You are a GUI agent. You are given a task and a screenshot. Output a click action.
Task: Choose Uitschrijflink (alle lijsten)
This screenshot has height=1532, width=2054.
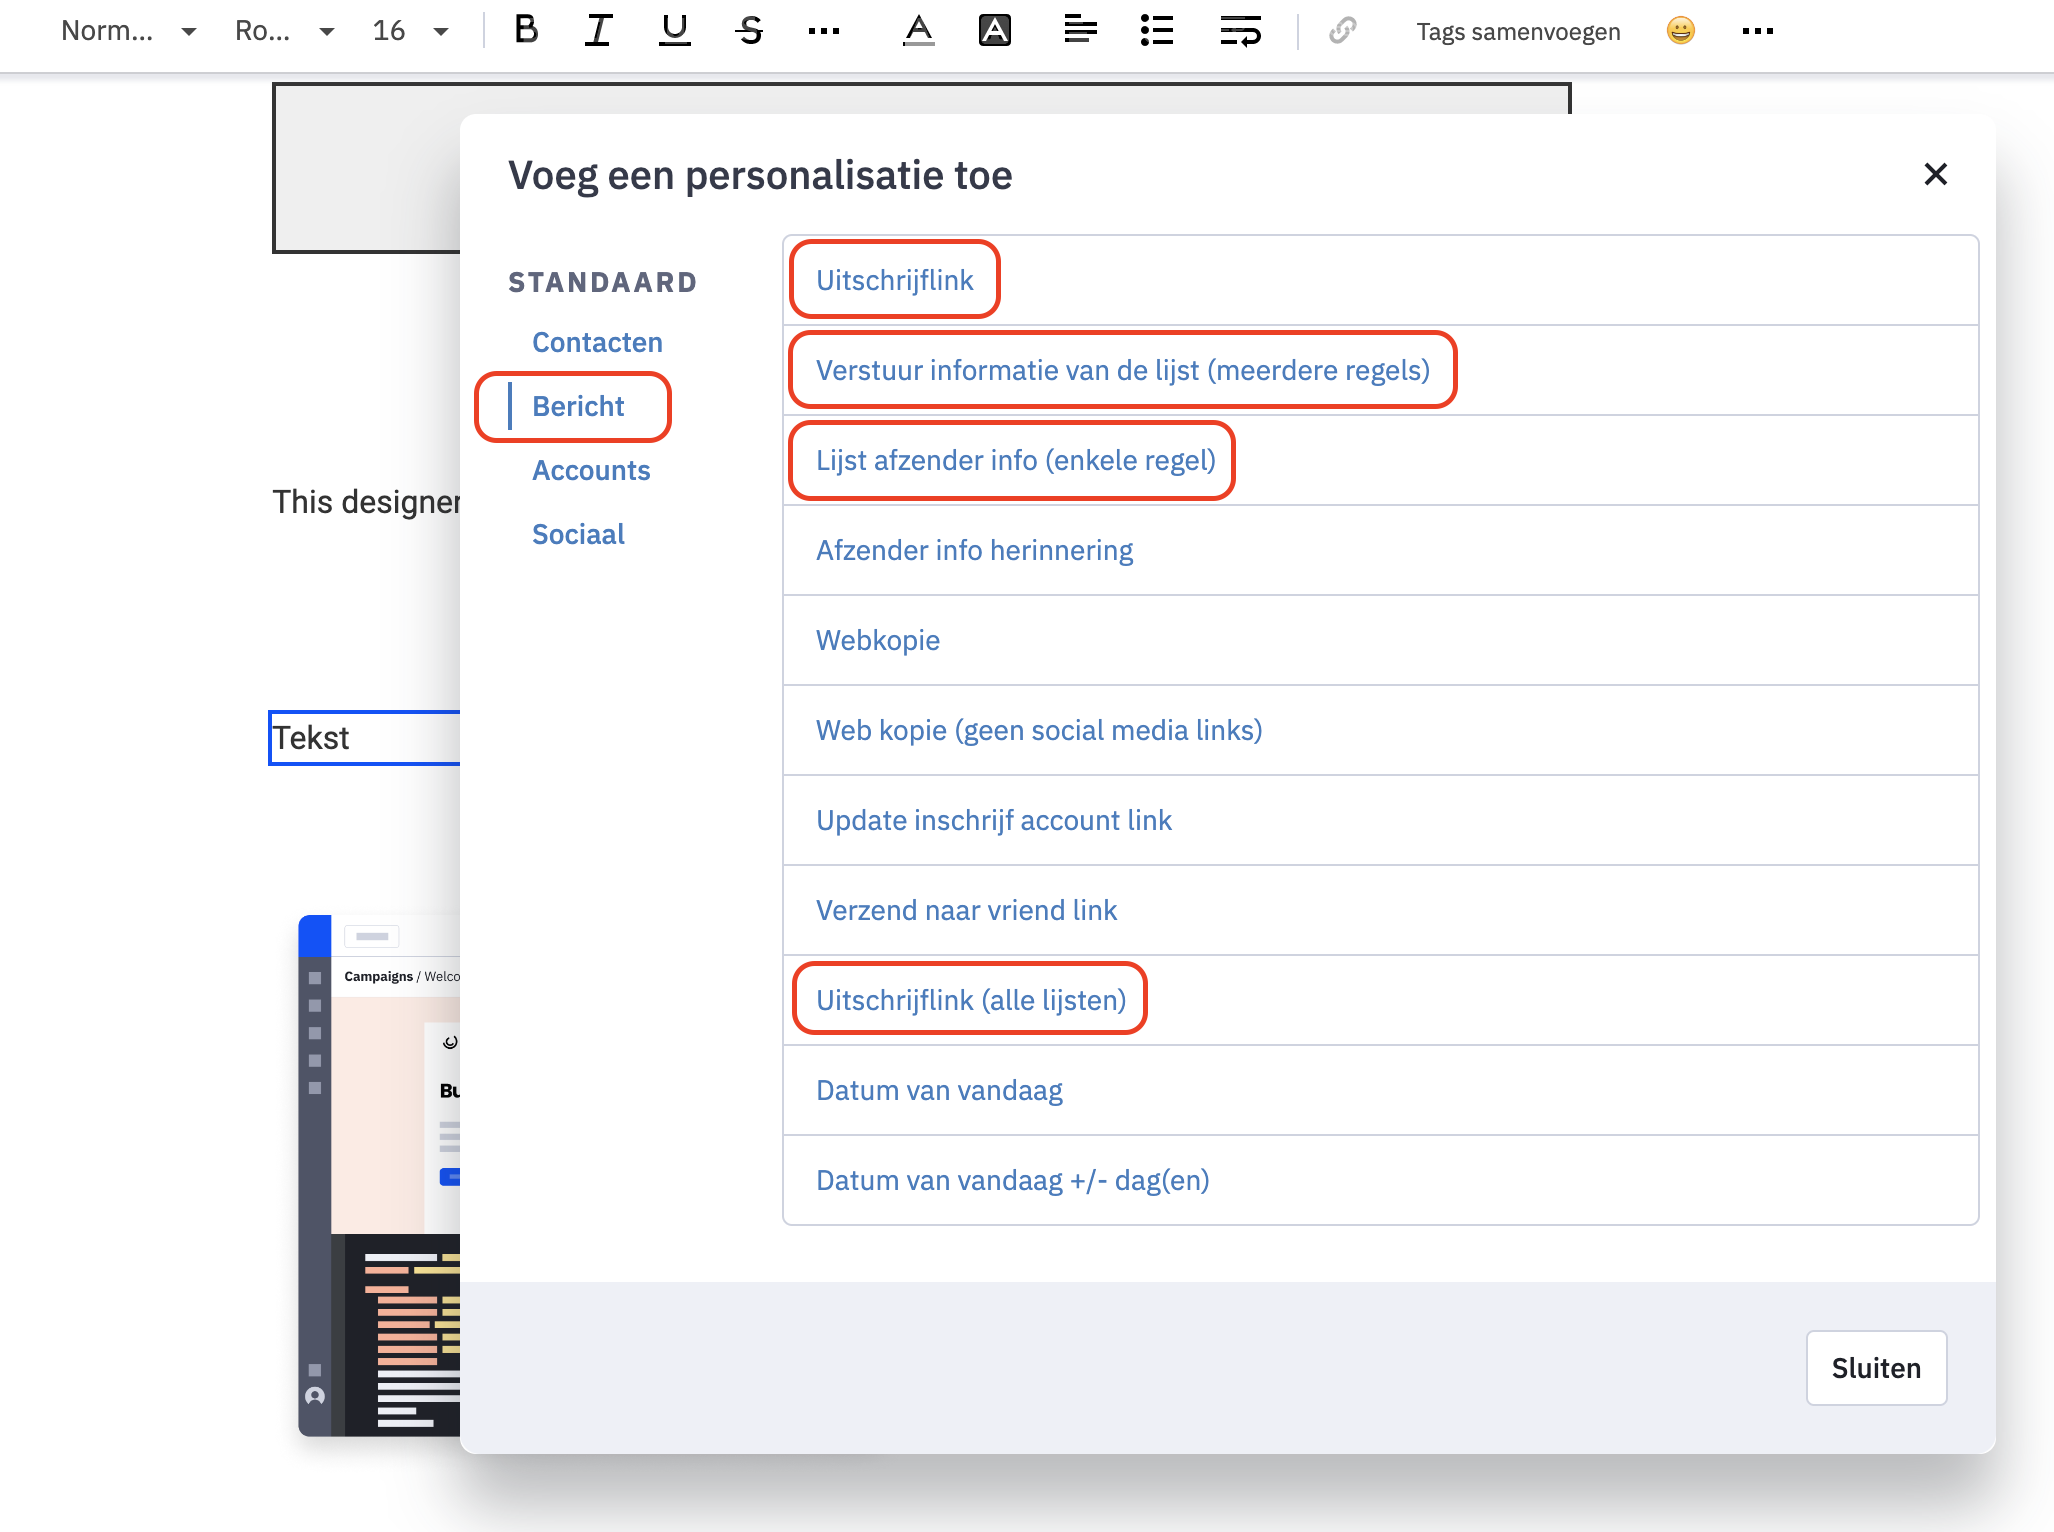point(1380,1001)
